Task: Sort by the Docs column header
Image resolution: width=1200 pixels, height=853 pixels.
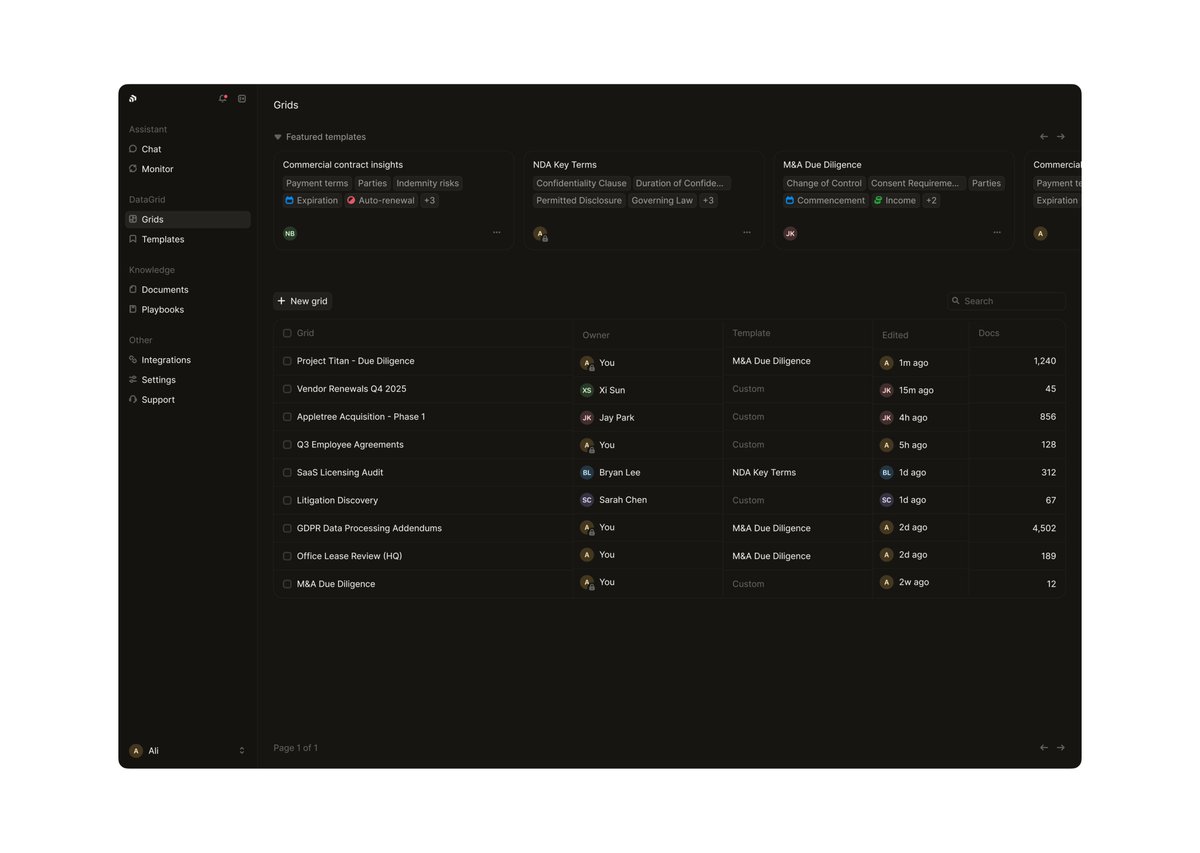Action: pyautogui.click(x=989, y=333)
